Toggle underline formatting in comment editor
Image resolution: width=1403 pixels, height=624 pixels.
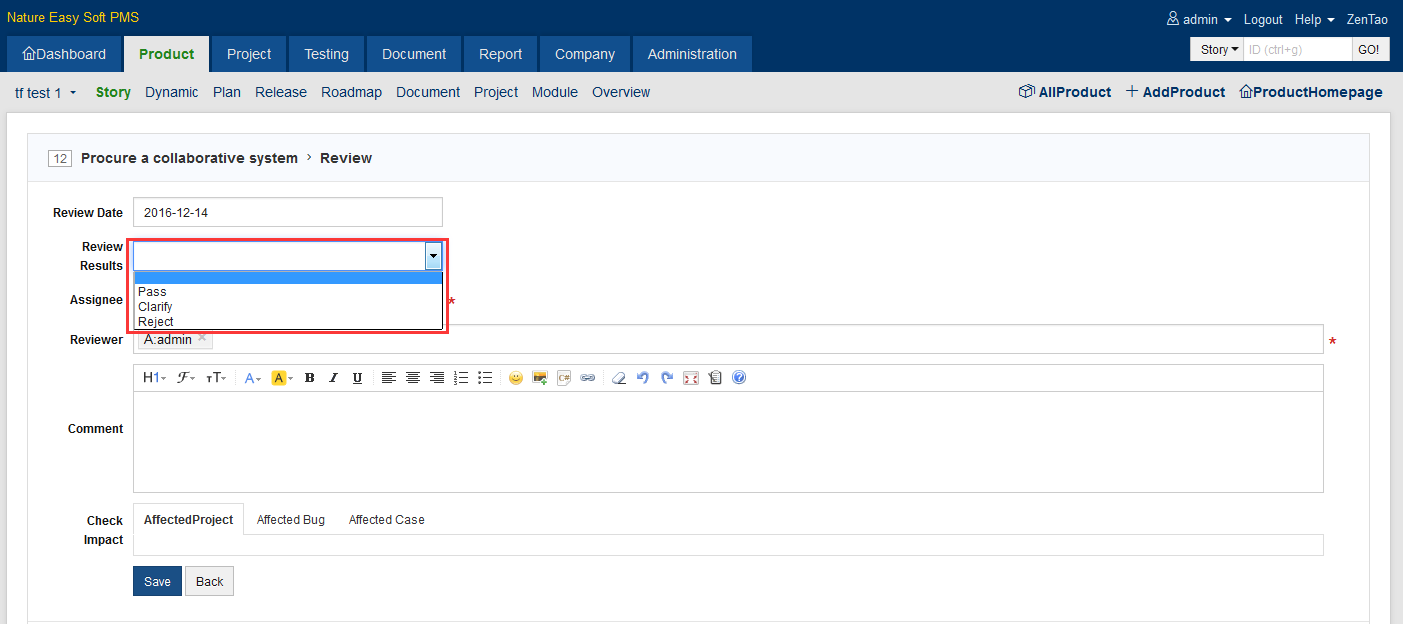(x=357, y=378)
